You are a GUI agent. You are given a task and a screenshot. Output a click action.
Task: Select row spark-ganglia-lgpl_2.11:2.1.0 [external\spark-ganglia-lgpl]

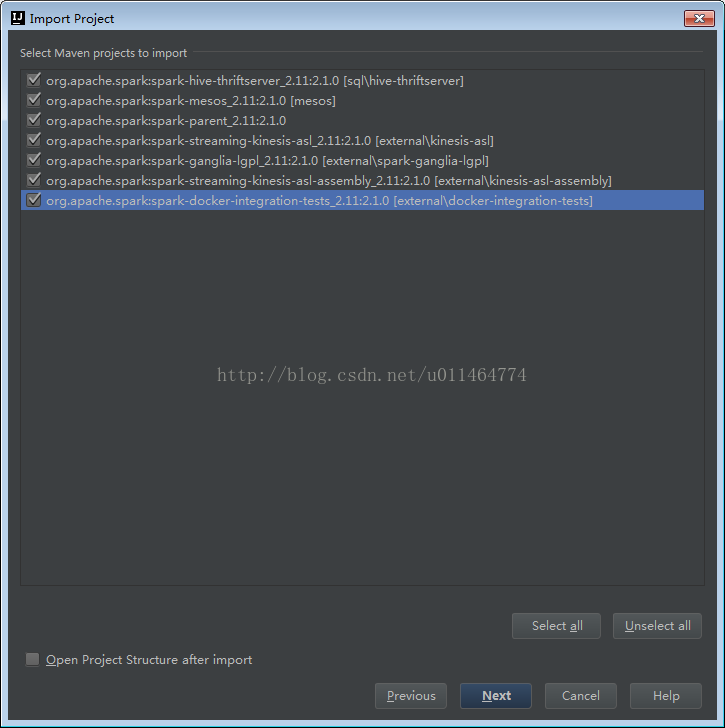[x=362, y=161]
